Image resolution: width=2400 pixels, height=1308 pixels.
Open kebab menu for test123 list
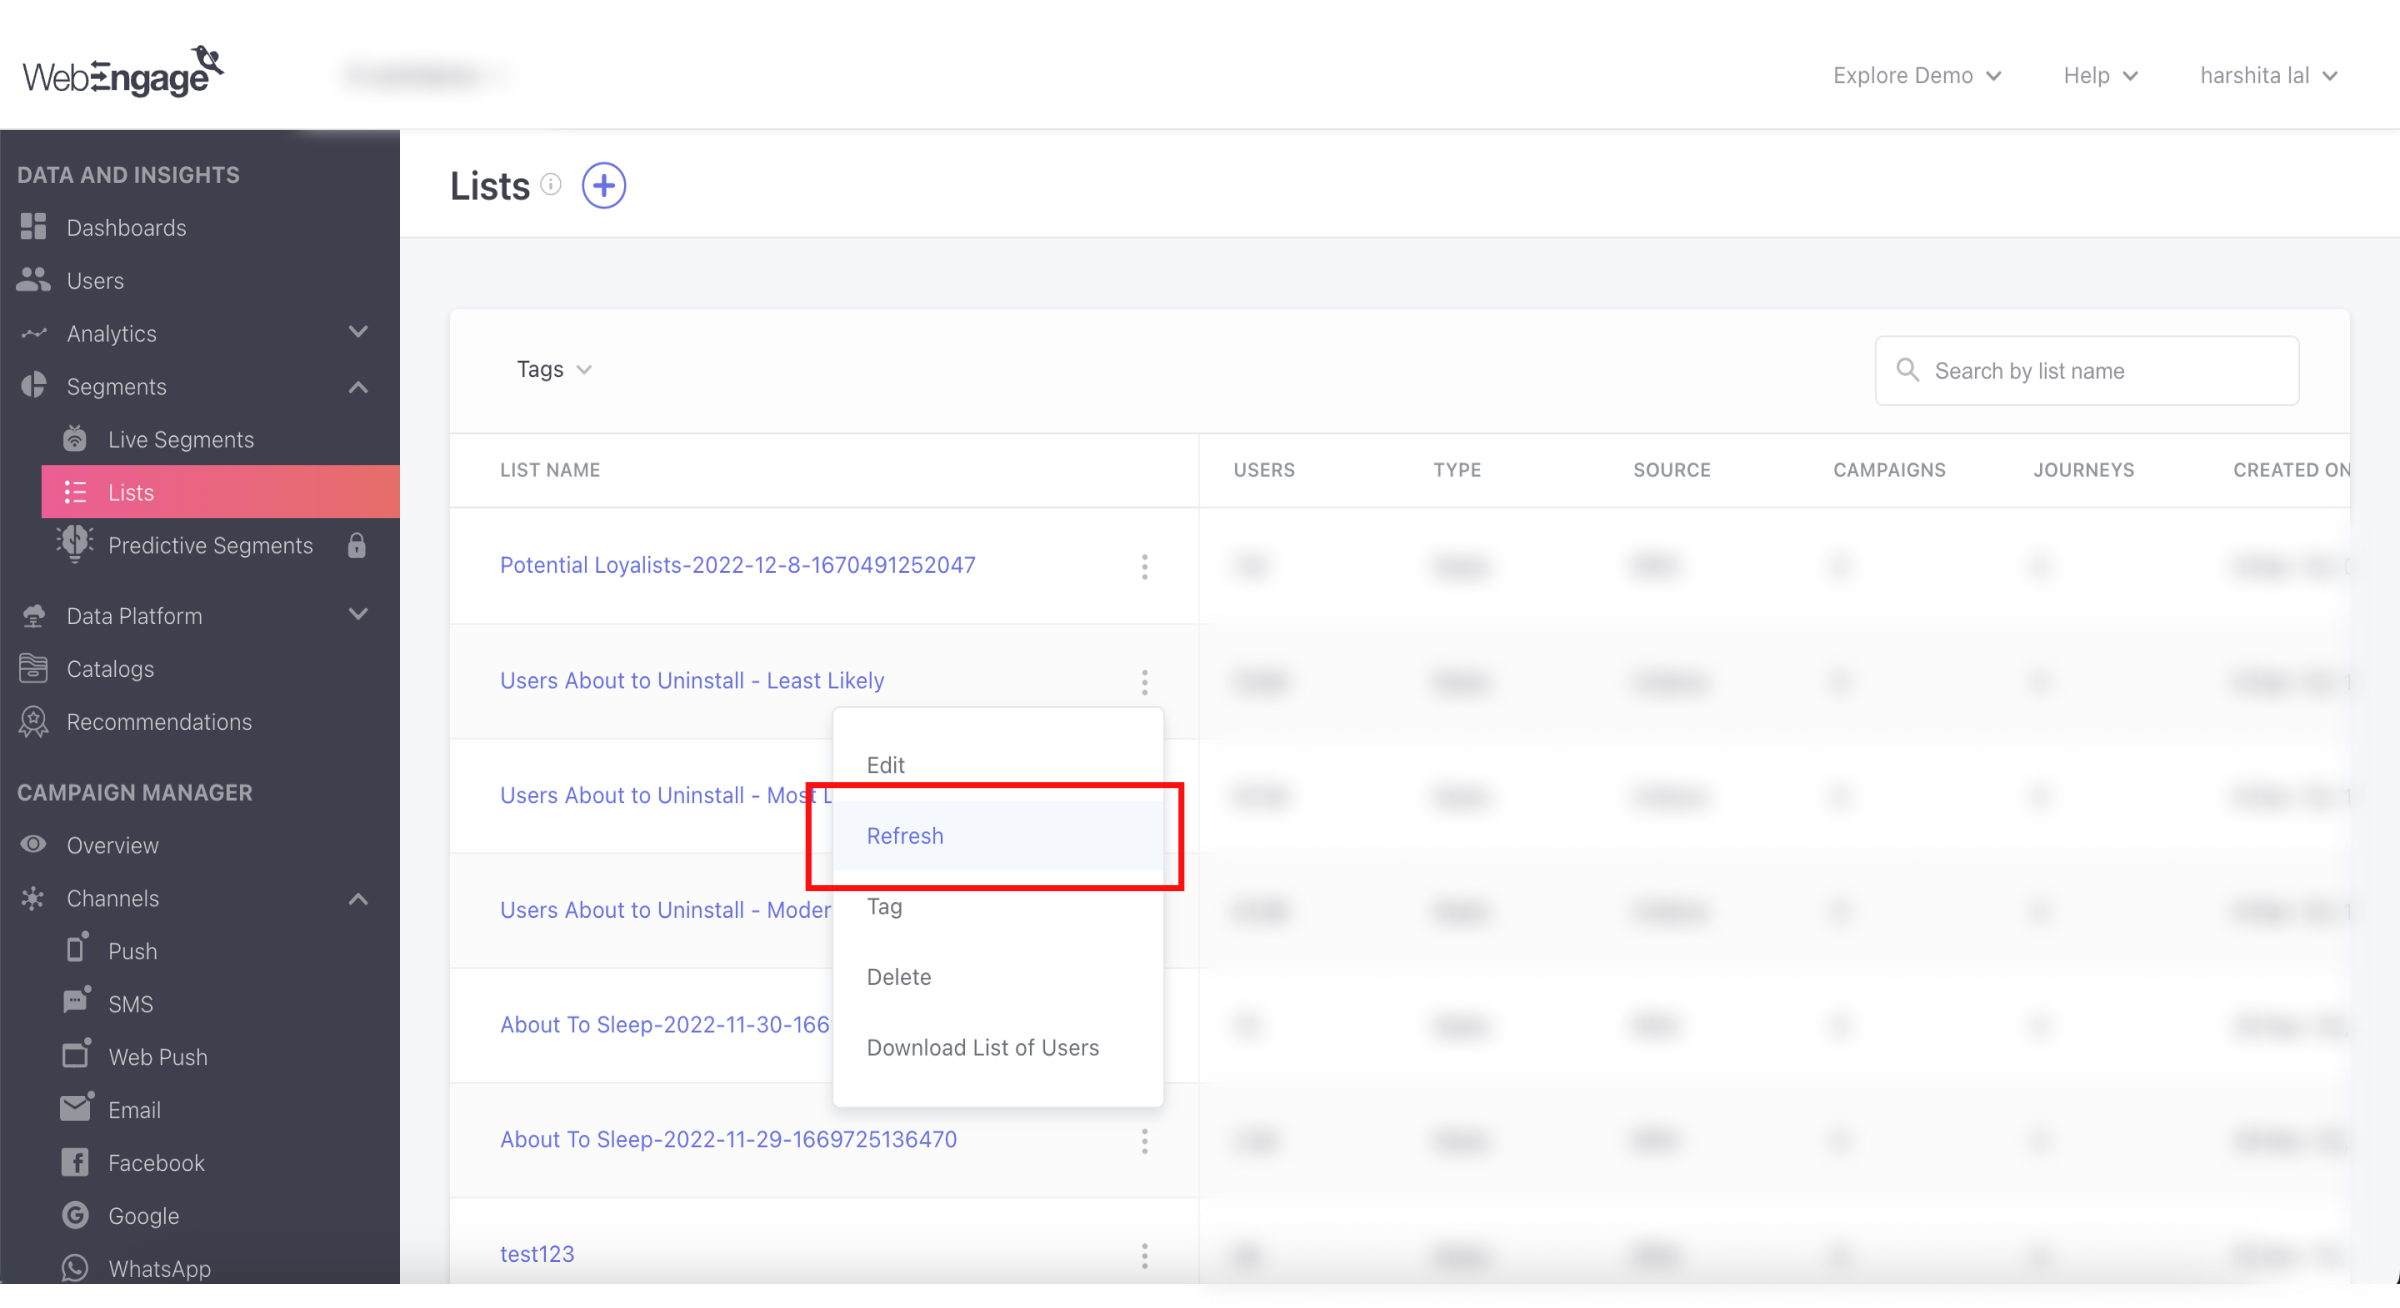coord(1144,1256)
